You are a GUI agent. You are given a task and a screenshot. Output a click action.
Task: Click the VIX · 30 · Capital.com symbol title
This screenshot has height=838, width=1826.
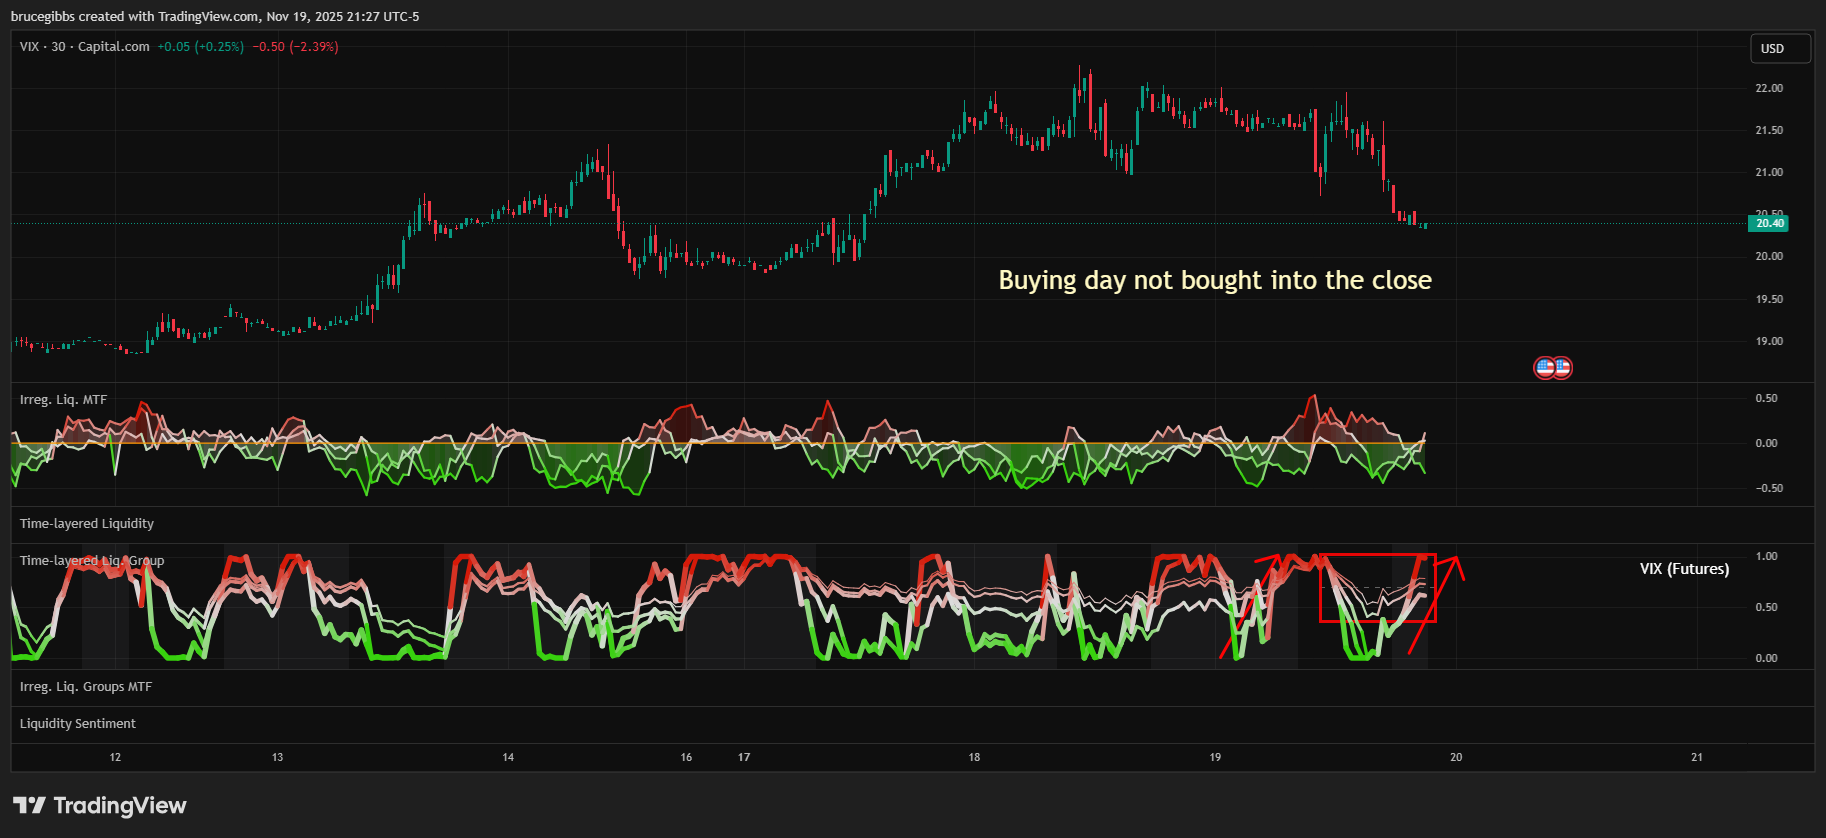[x=85, y=47]
